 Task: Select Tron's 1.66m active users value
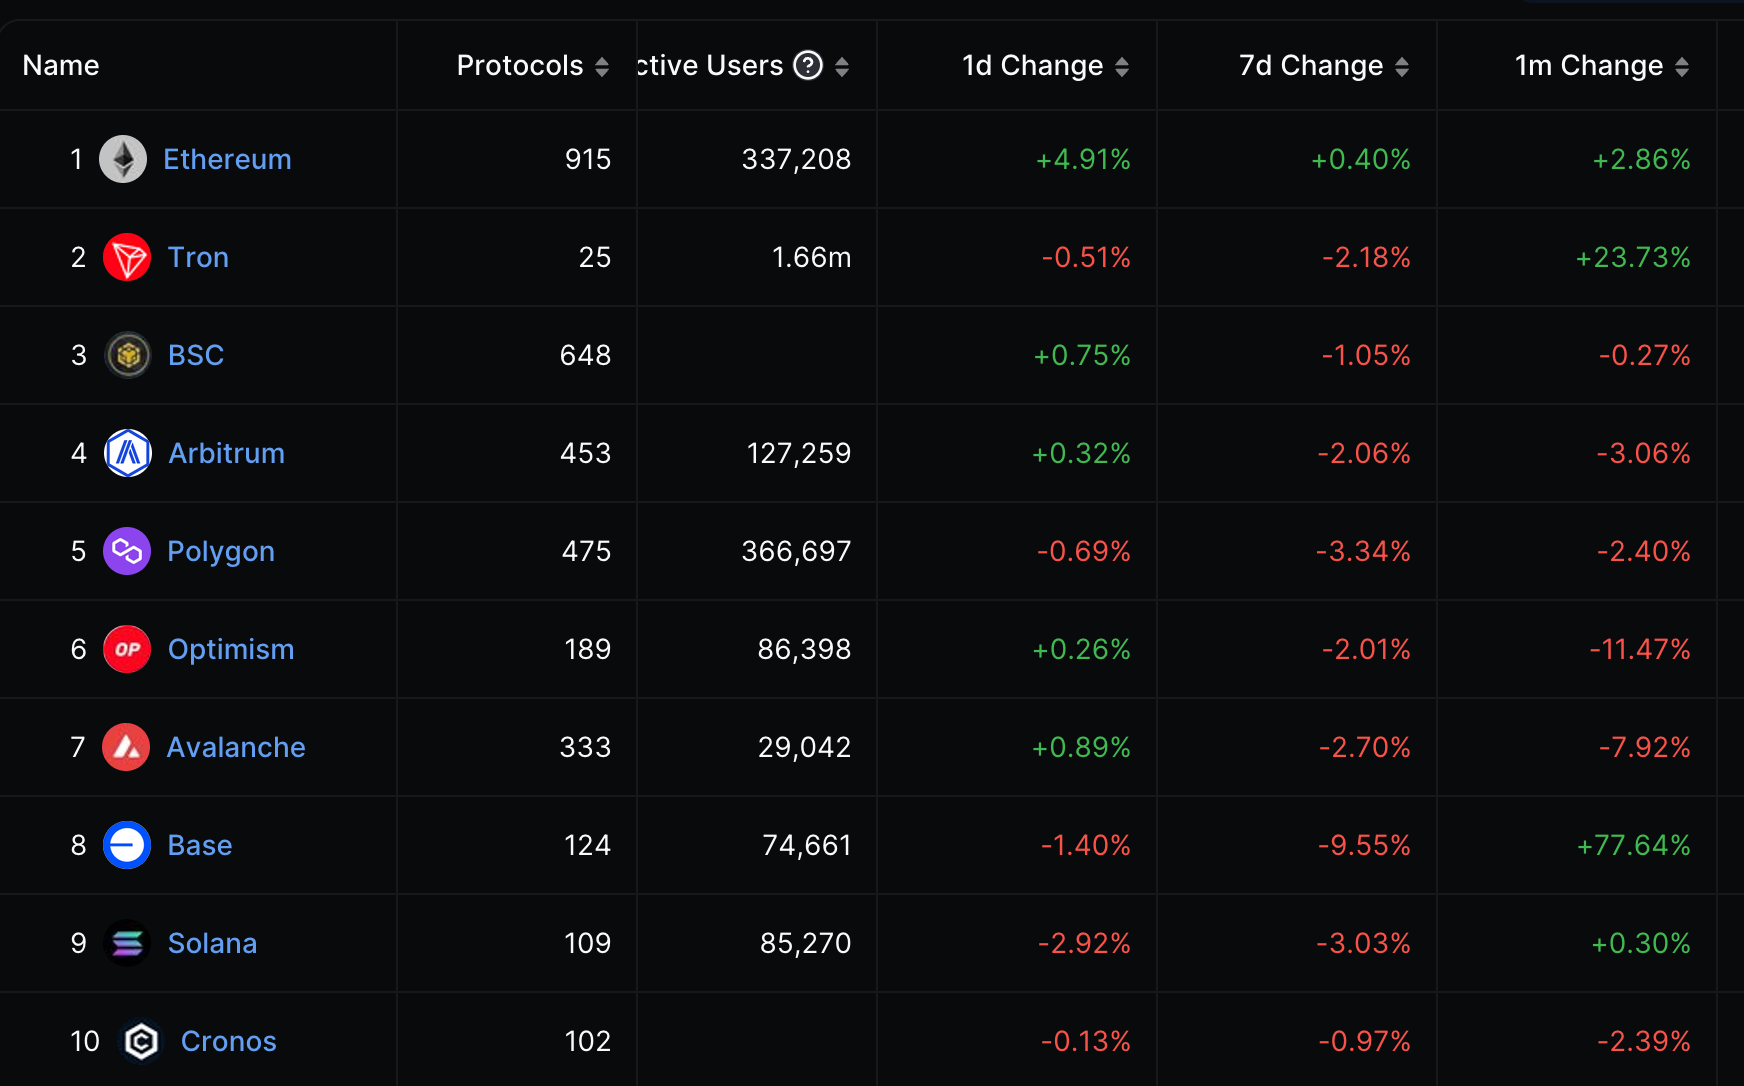pos(811,257)
